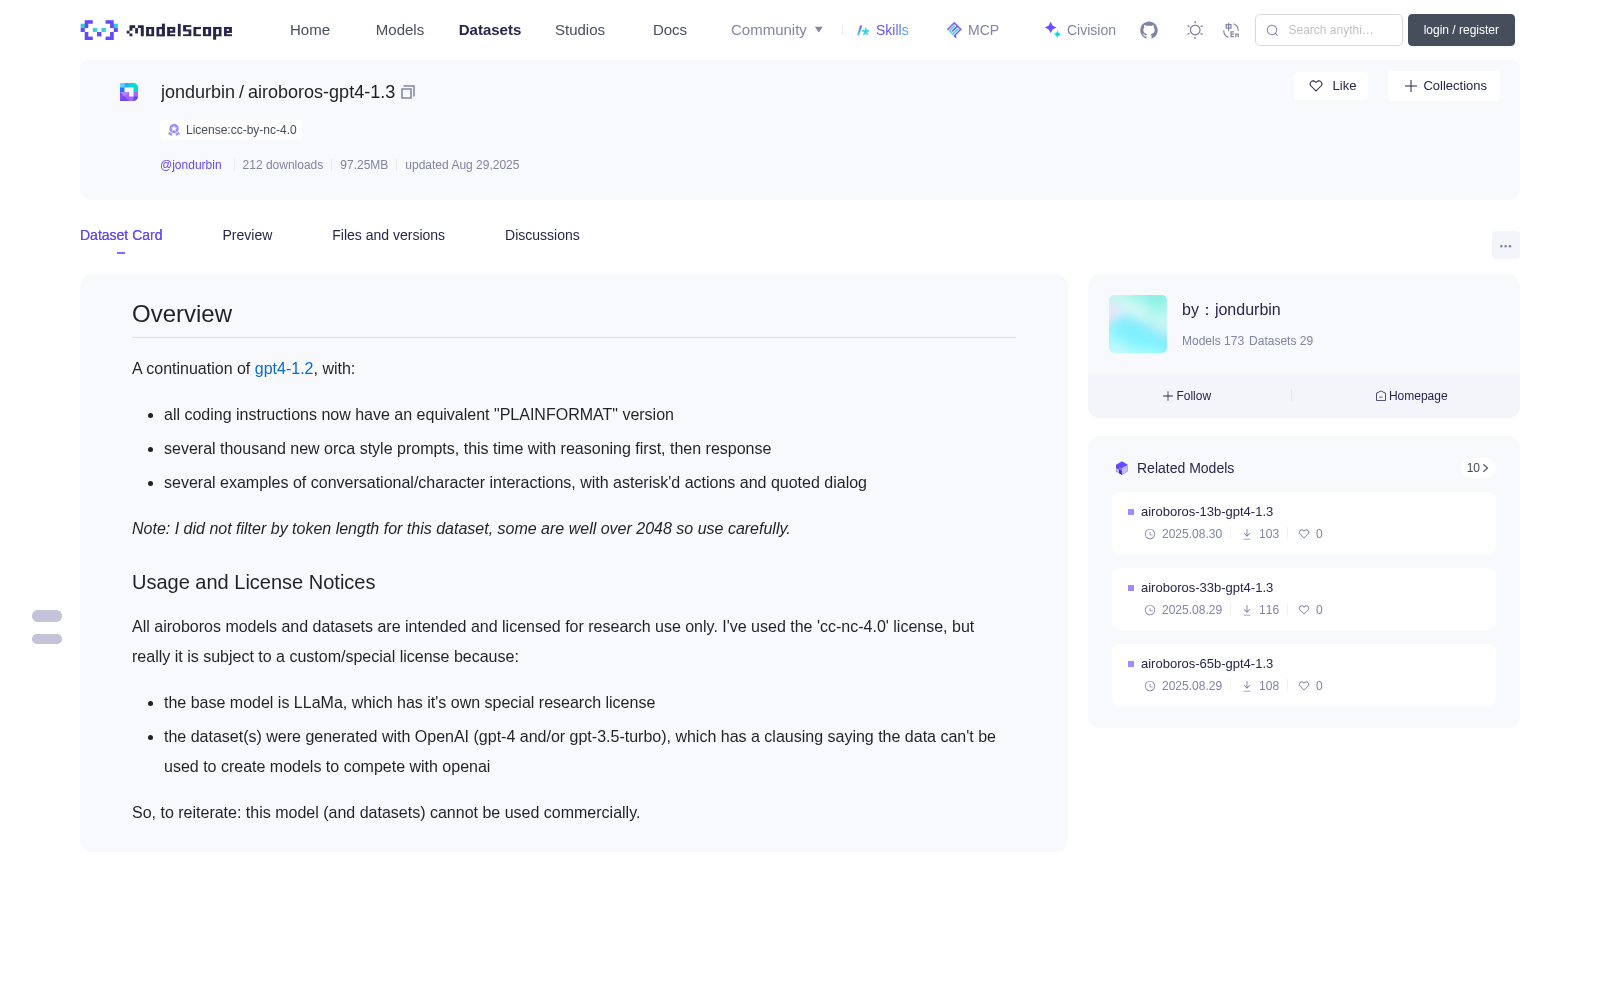The width and height of the screenshot is (1600, 1000).
Task: Click "by：jondurbin" author name
Action: [1231, 310]
